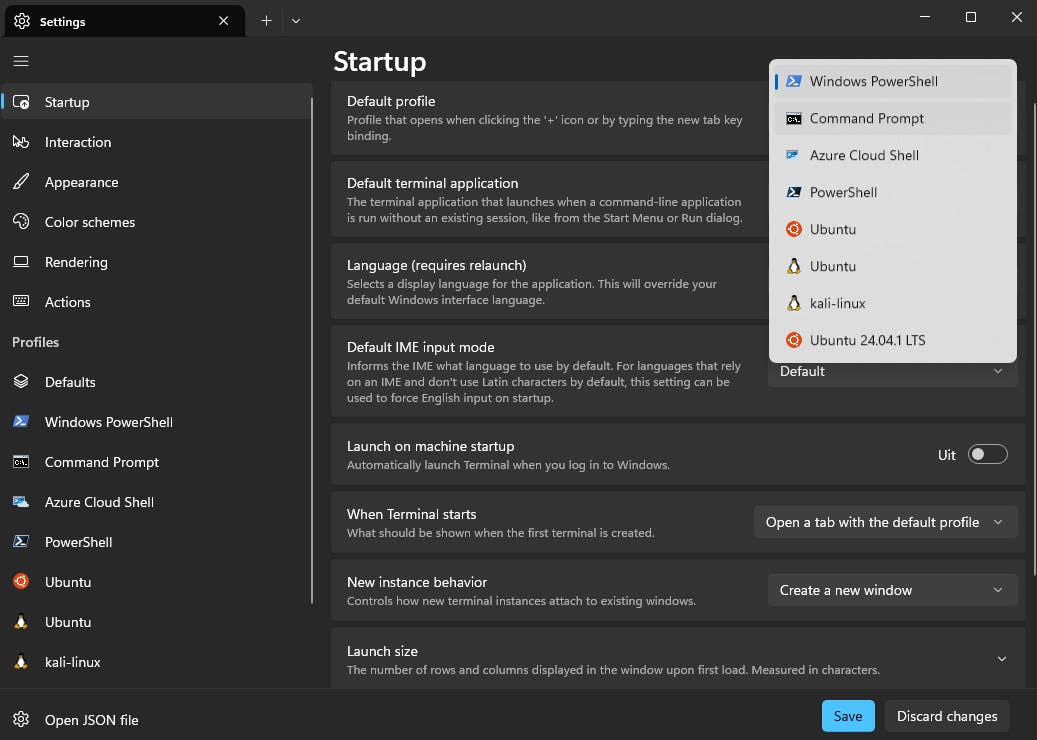
Task: Open When Terminal starts dropdown
Action: [x=885, y=522]
